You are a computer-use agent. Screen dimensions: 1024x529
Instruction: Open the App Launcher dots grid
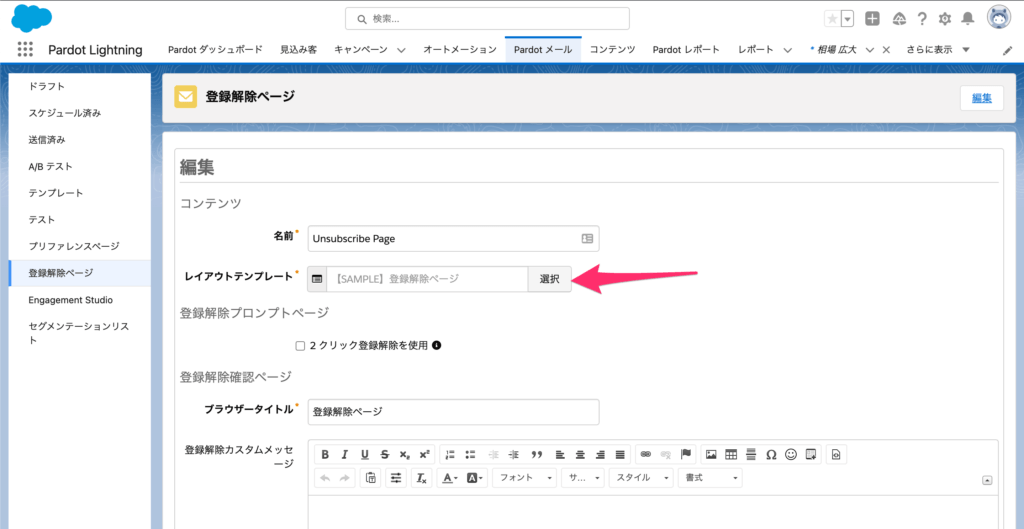[x=25, y=50]
